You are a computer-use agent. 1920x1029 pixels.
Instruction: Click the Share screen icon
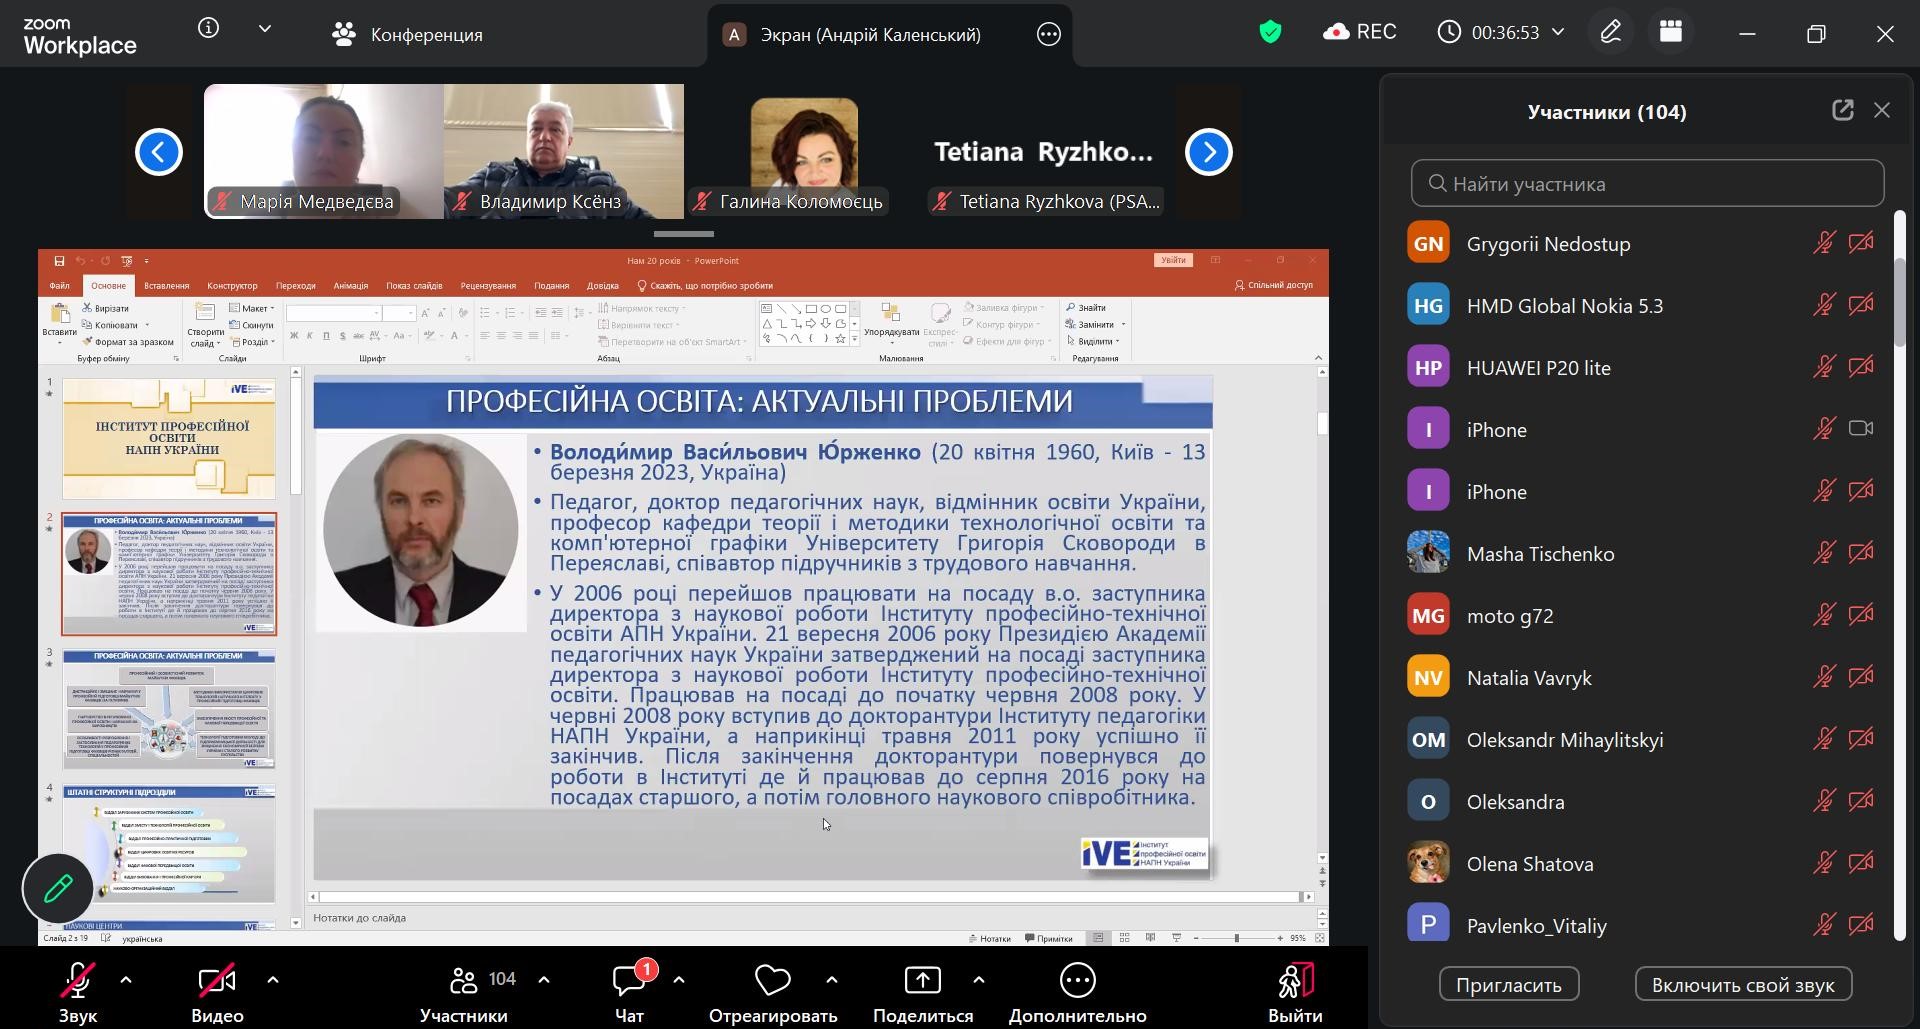point(922,981)
